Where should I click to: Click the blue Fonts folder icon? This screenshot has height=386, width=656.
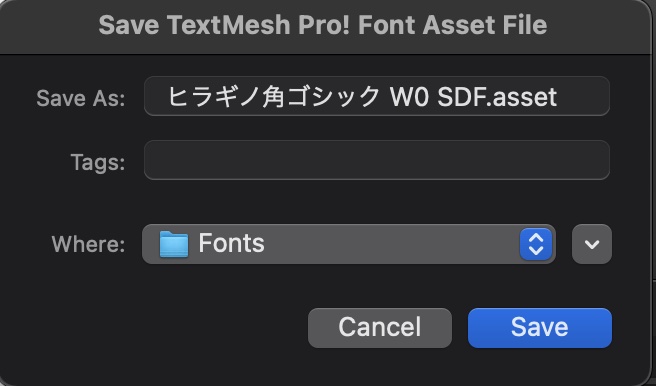click(174, 244)
